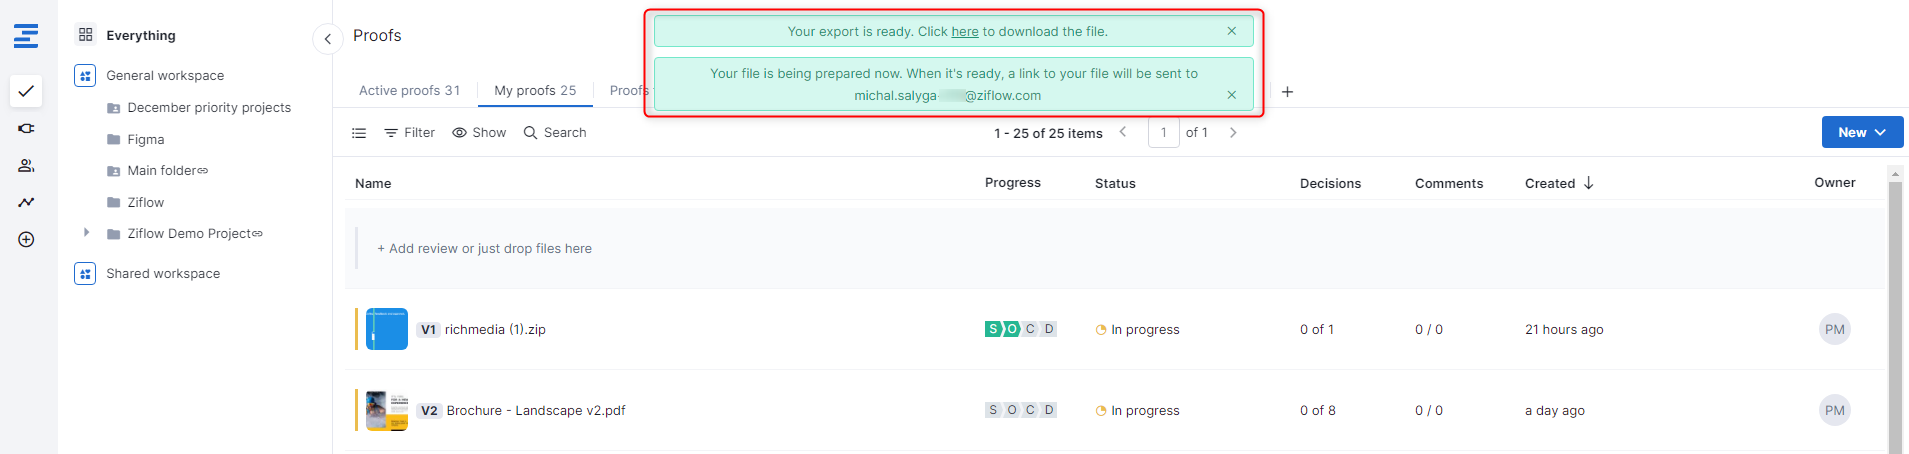Open the New button dropdown
The image size is (1909, 454).
(x=1861, y=132)
